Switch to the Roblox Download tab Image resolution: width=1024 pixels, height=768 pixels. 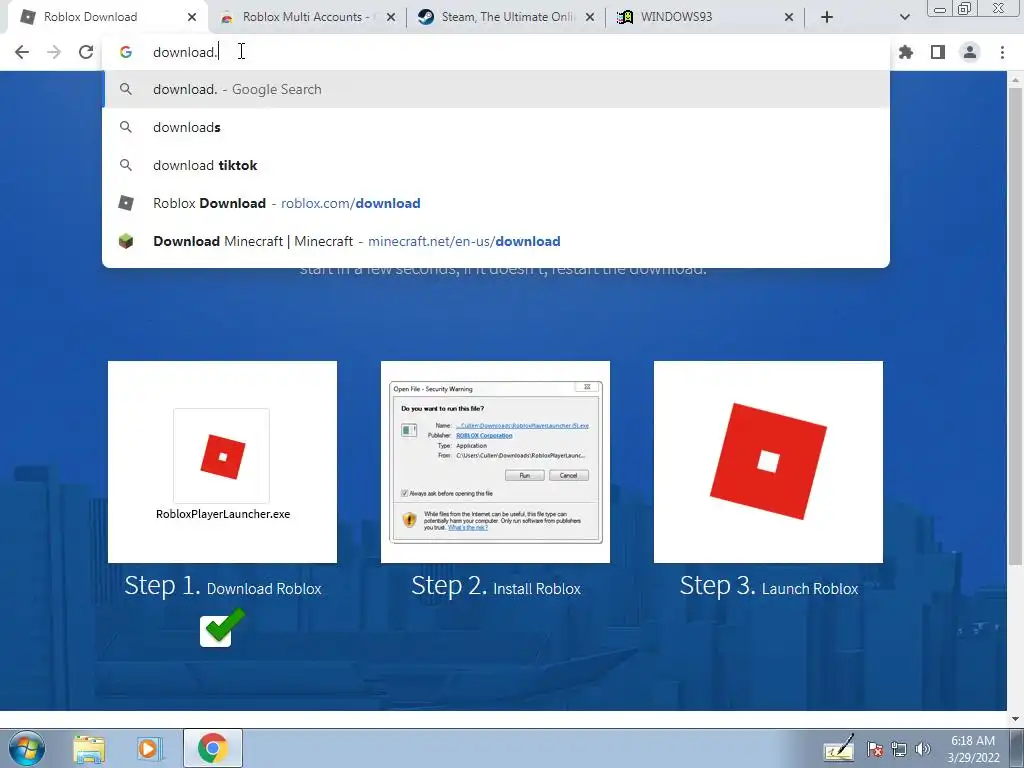(x=106, y=17)
